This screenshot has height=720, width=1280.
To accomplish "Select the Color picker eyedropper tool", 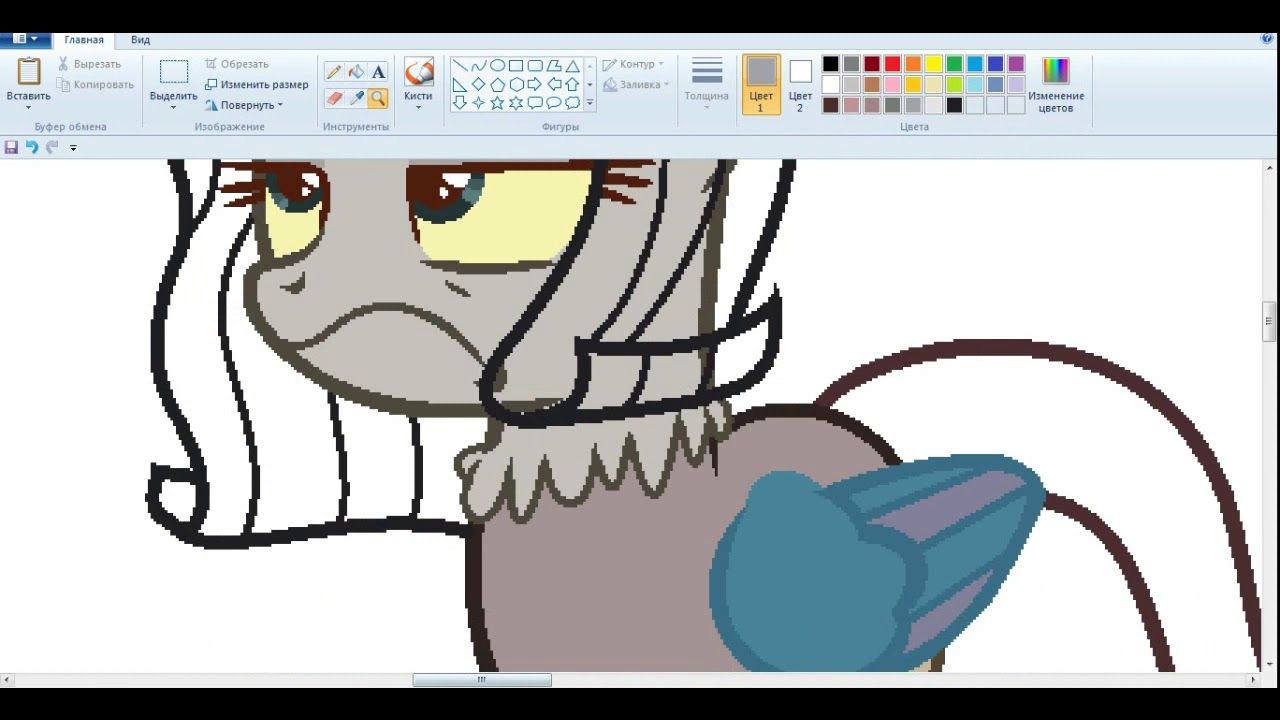I will pyautogui.click(x=356, y=98).
